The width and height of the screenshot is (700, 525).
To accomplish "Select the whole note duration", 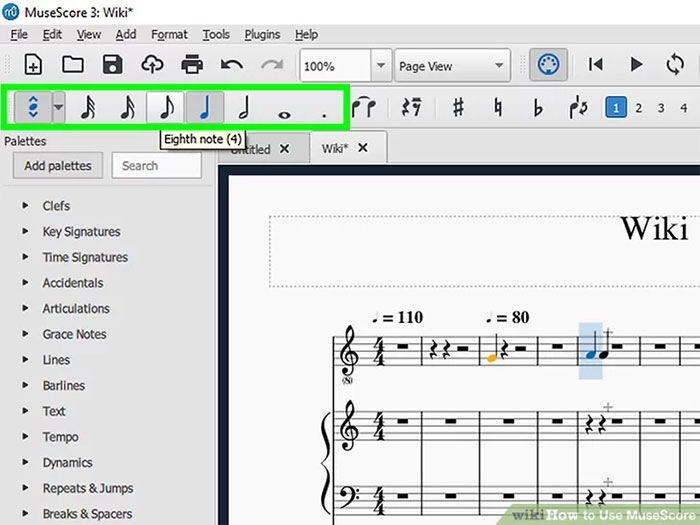I will pyautogui.click(x=285, y=110).
